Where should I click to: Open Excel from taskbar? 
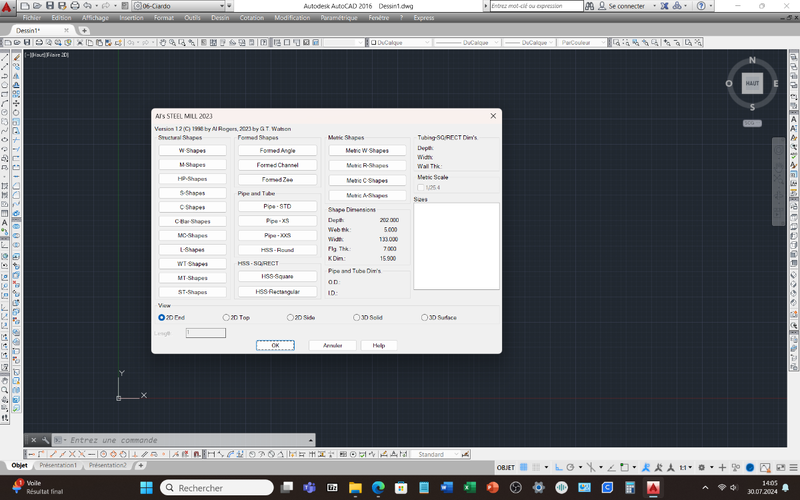[x=469, y=488]
